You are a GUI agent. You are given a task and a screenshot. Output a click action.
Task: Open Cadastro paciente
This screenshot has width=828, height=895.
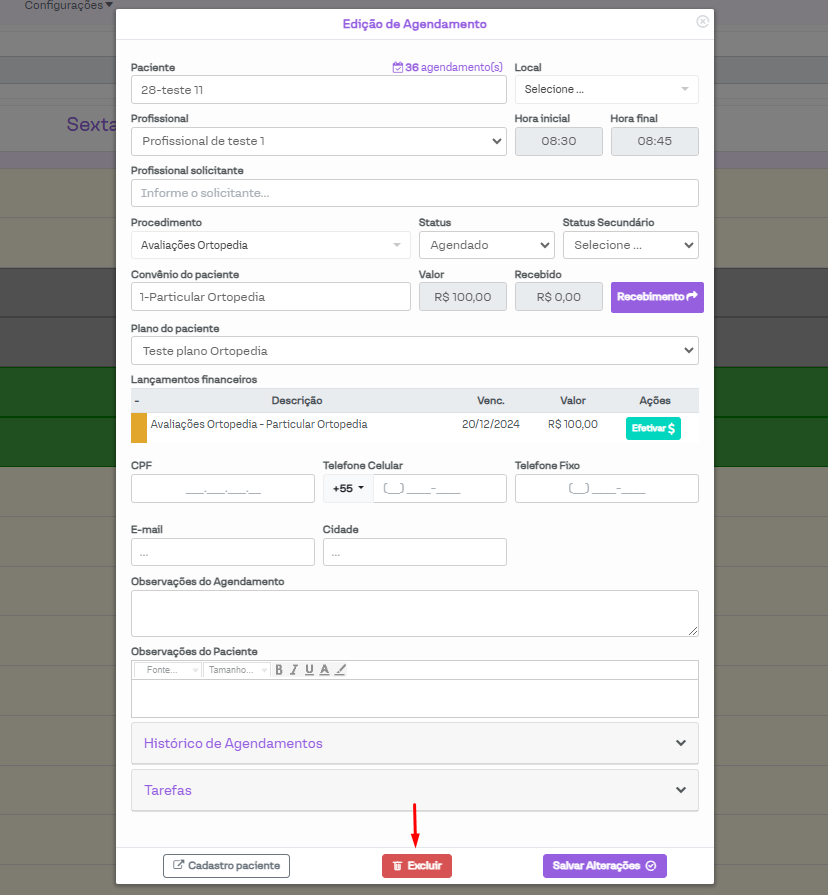point(226,866)
